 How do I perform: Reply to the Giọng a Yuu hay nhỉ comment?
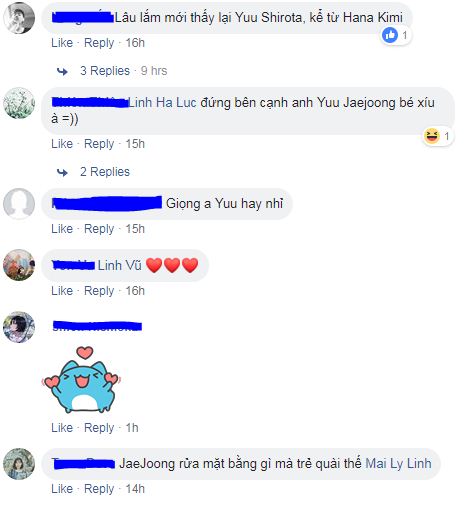[x=99, y=229]
